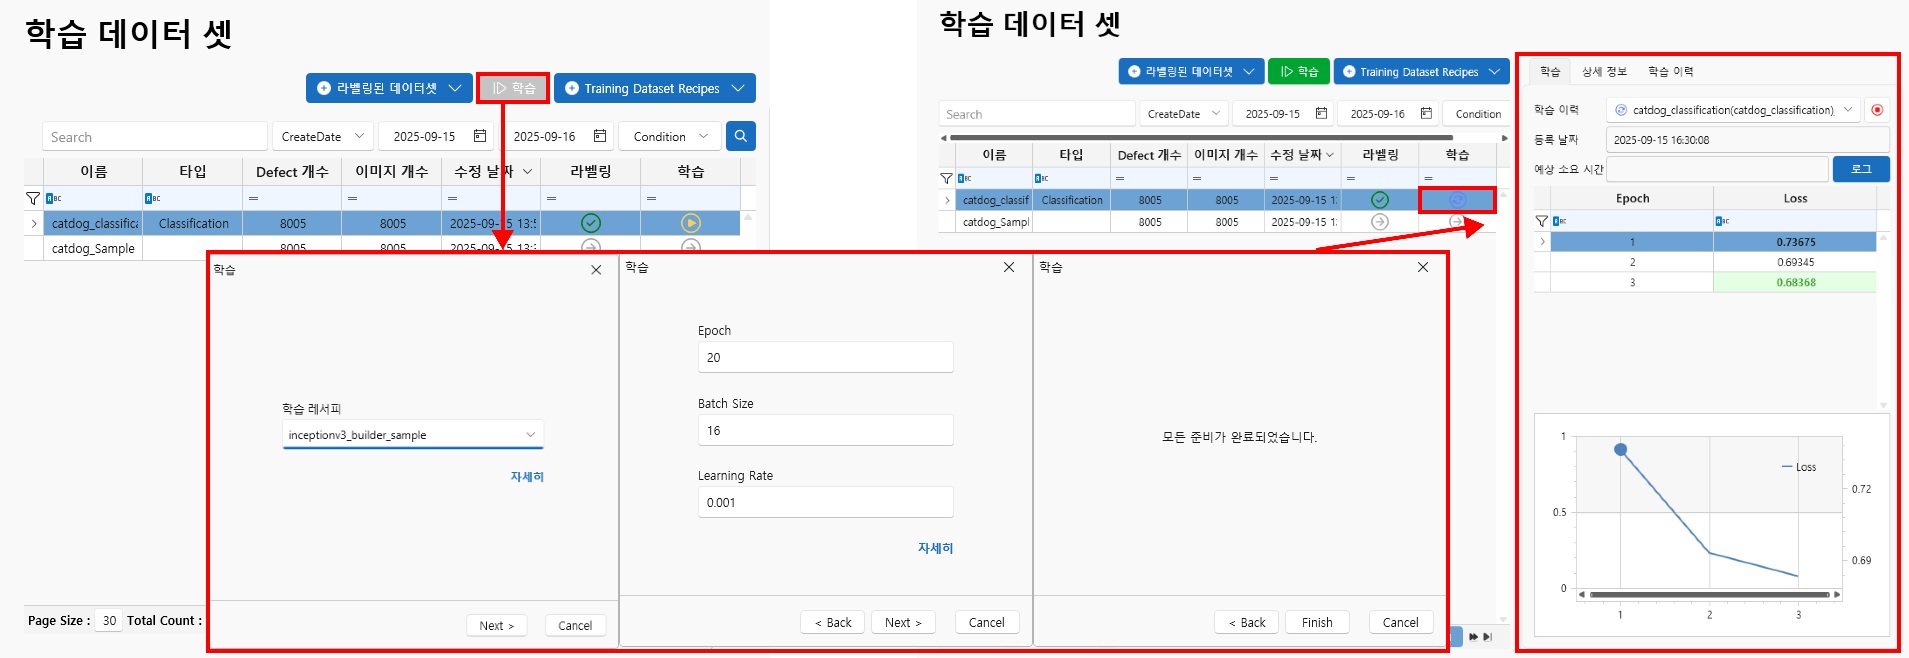The width and height of the screenshot is (1909, 658).
Task: Open the calendar picker for 2025-09-15 in left panel
Action: point(480,136)
